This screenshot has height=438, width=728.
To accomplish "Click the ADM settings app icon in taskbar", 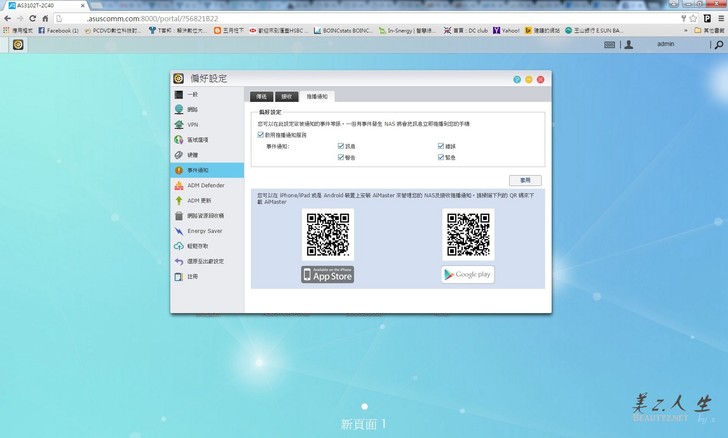I will point(18,45).
